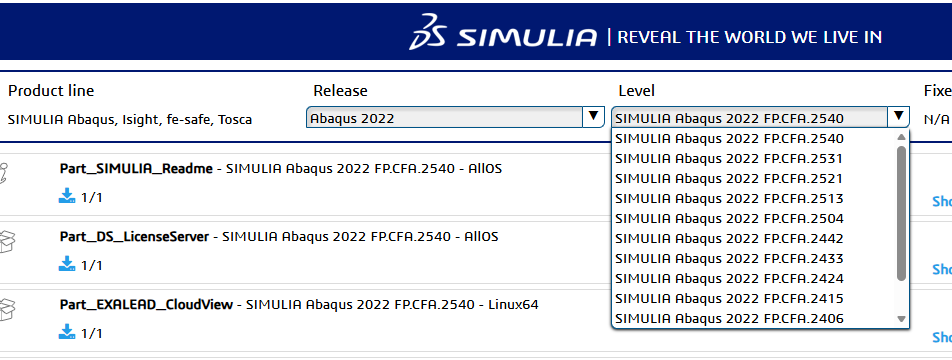
Task: Choose SIMULIA Abaqus 2022 FP.CFA.2433 option
Action: tap(754, 259)
